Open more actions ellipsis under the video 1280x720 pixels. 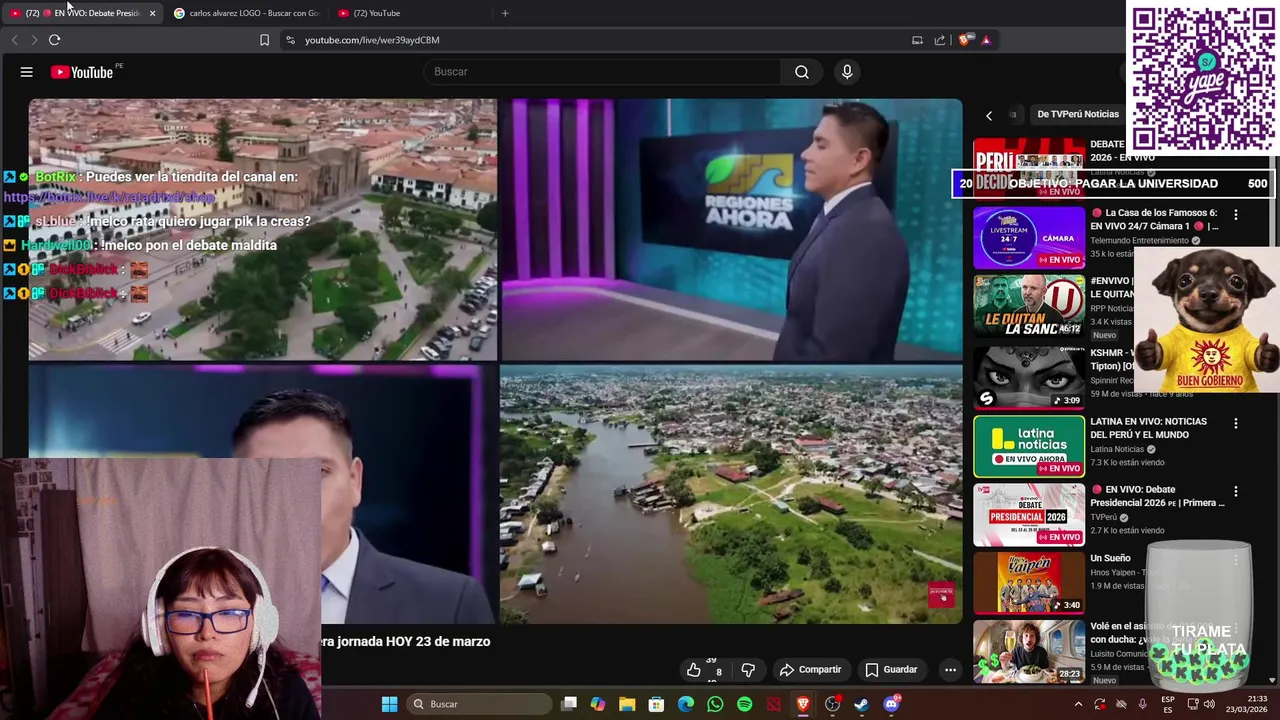pyautogui.click(x=950, y=670)
